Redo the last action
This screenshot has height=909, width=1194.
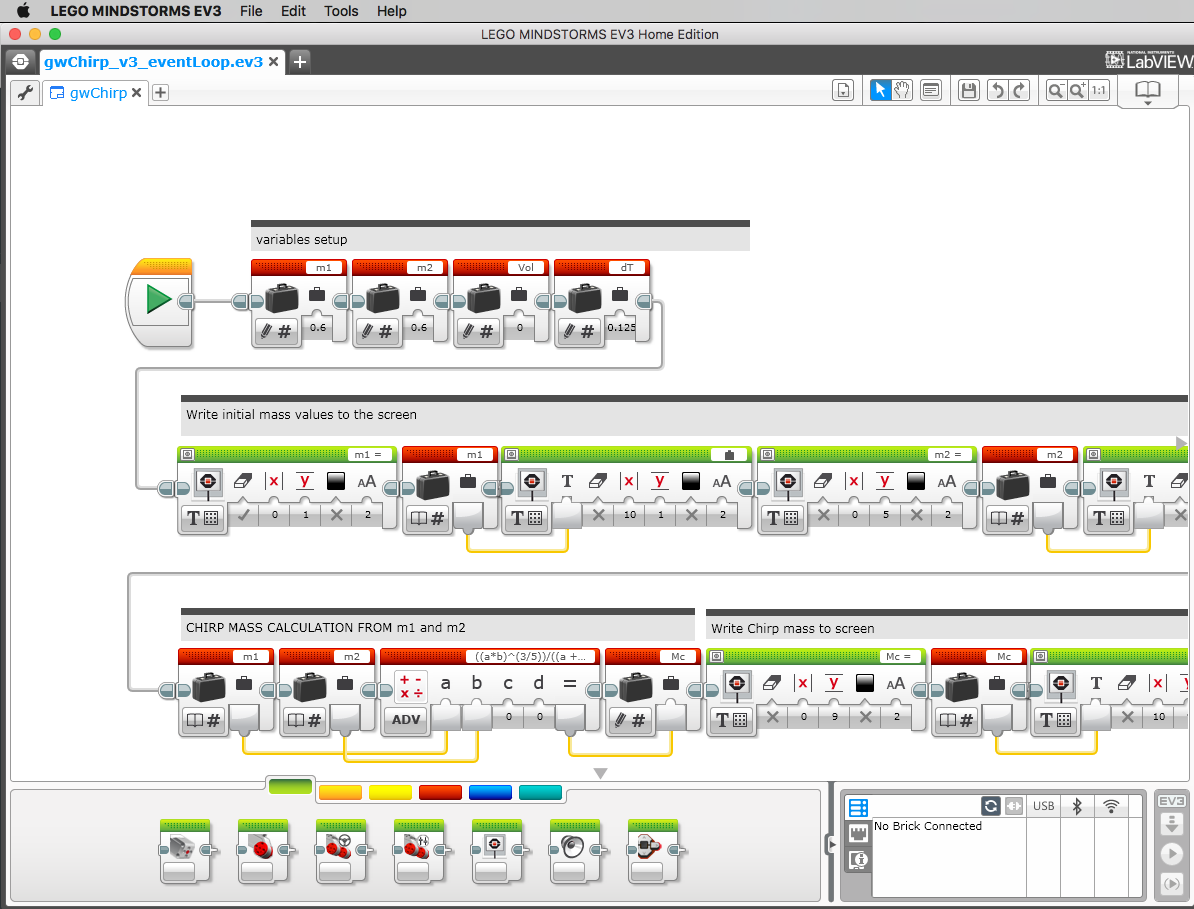pyautogui.click(x=1020, y=91)
